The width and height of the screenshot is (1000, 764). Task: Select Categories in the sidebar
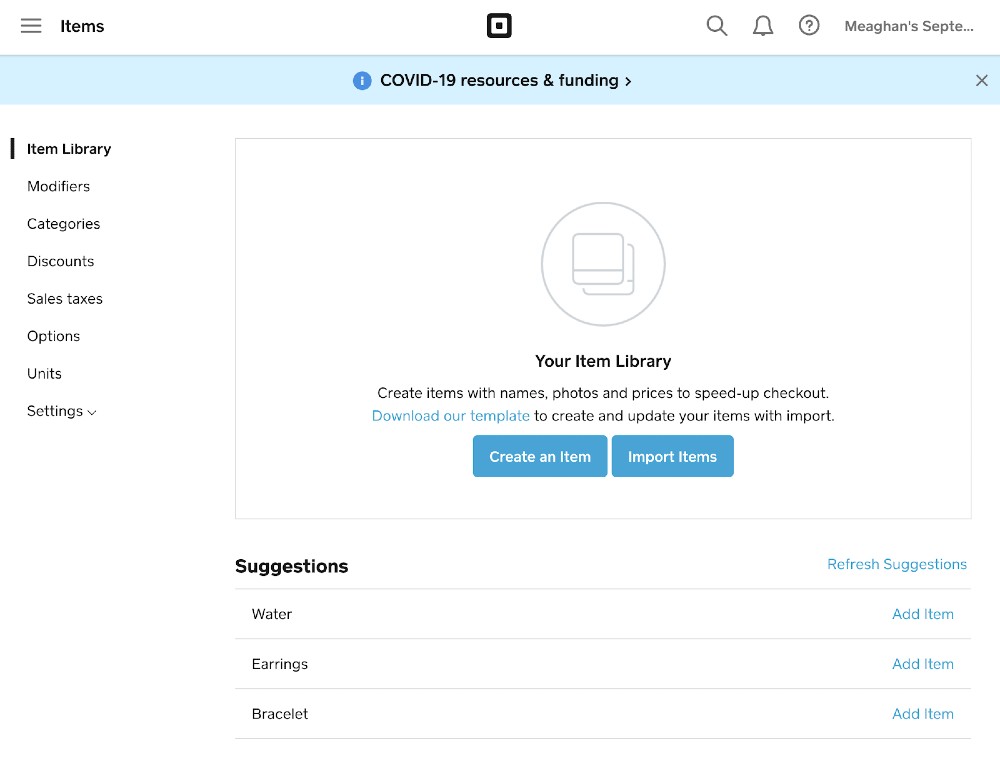(x=63, y=224)
